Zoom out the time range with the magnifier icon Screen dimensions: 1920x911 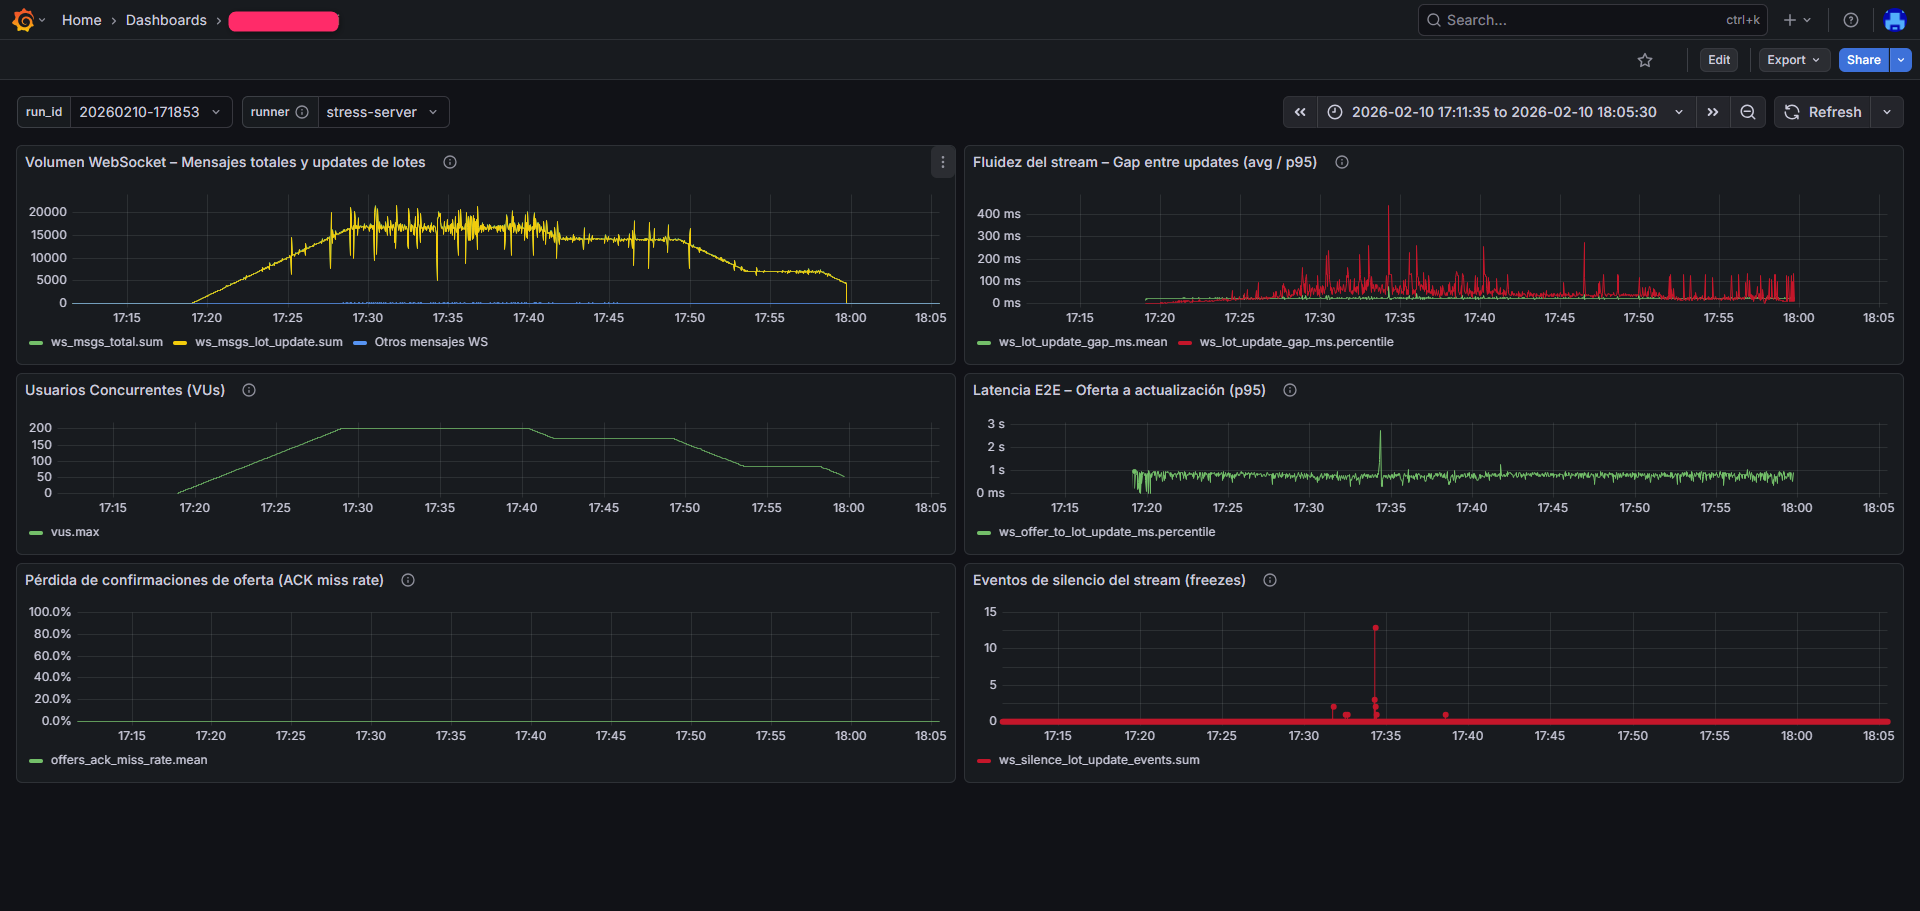pos(1747,112)
